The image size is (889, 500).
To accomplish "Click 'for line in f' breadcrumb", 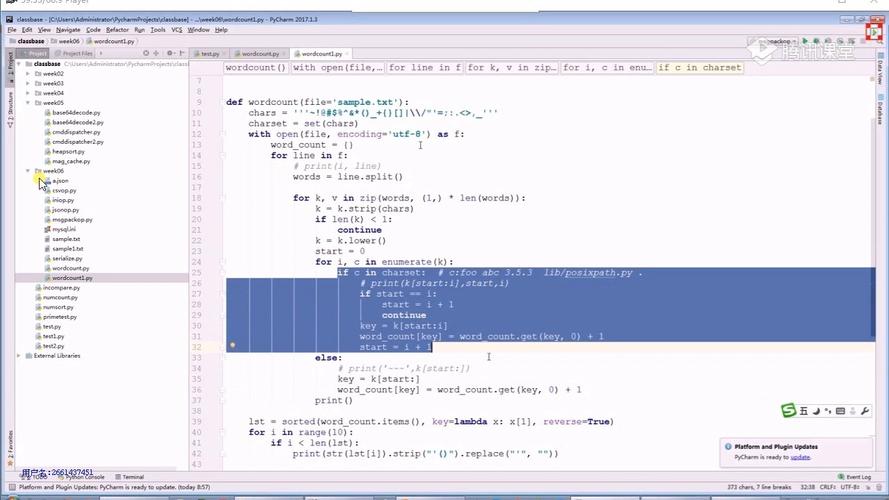I will pyautogui.click(x=425, y=67).
